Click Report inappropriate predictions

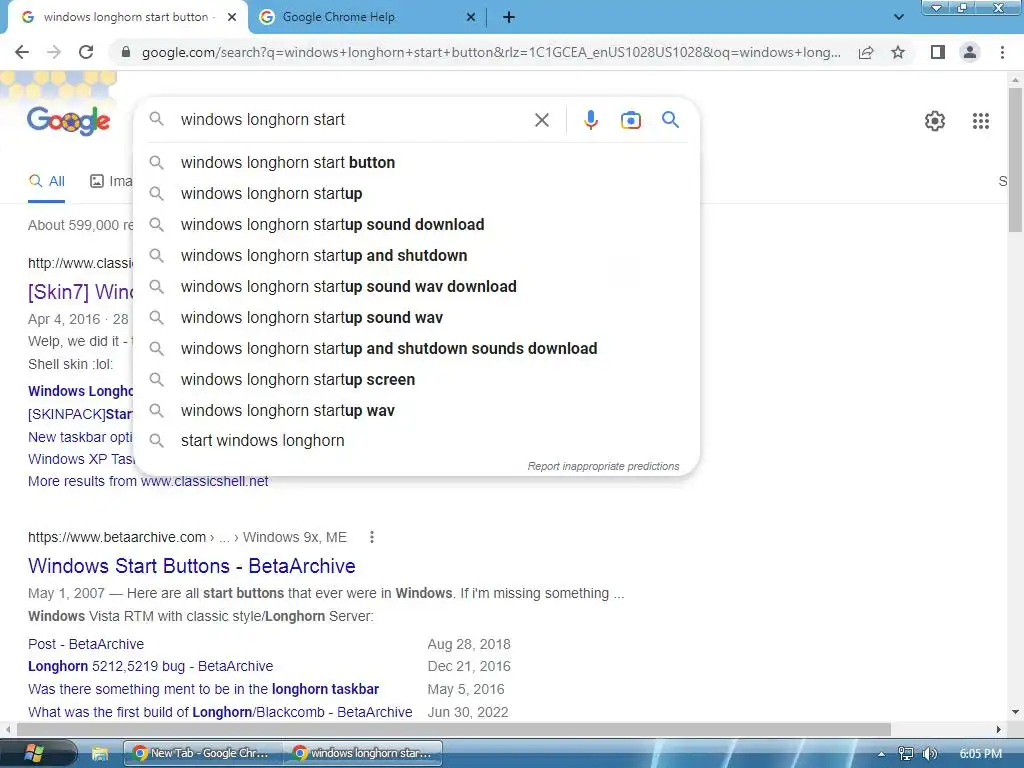click(603, 466)
